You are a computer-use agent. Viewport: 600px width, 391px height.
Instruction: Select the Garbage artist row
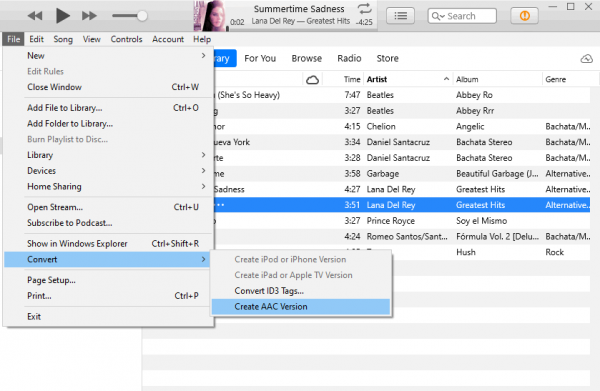point(402,174)
